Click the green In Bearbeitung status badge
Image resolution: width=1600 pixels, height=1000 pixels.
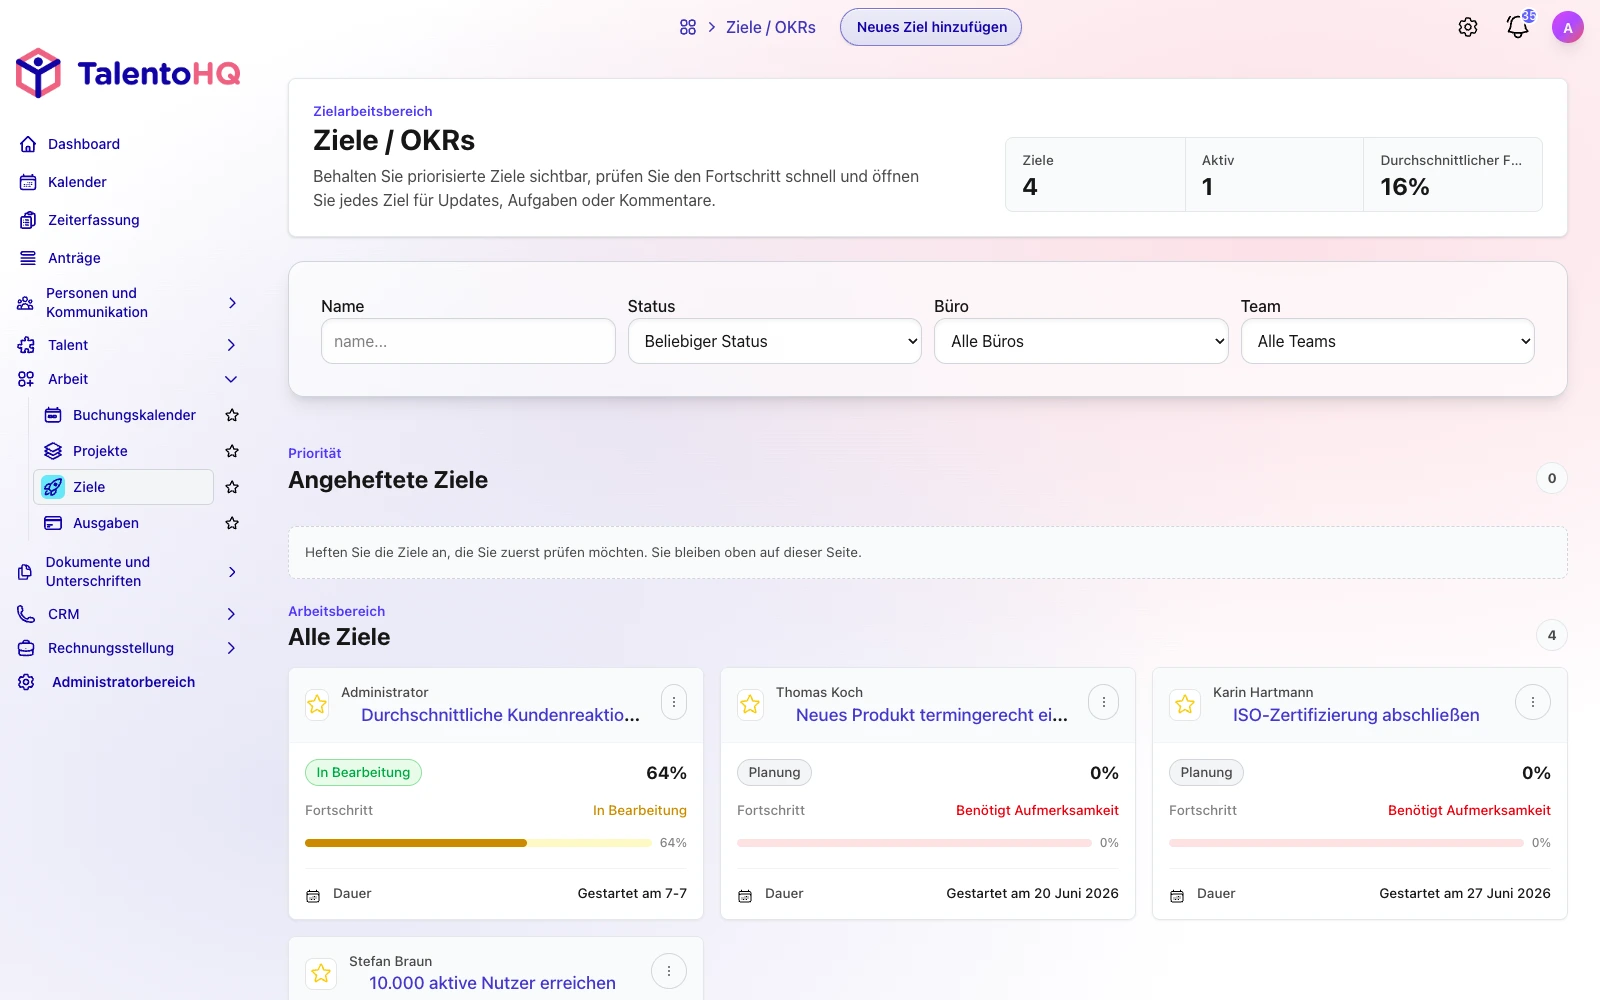pos(363,772)
